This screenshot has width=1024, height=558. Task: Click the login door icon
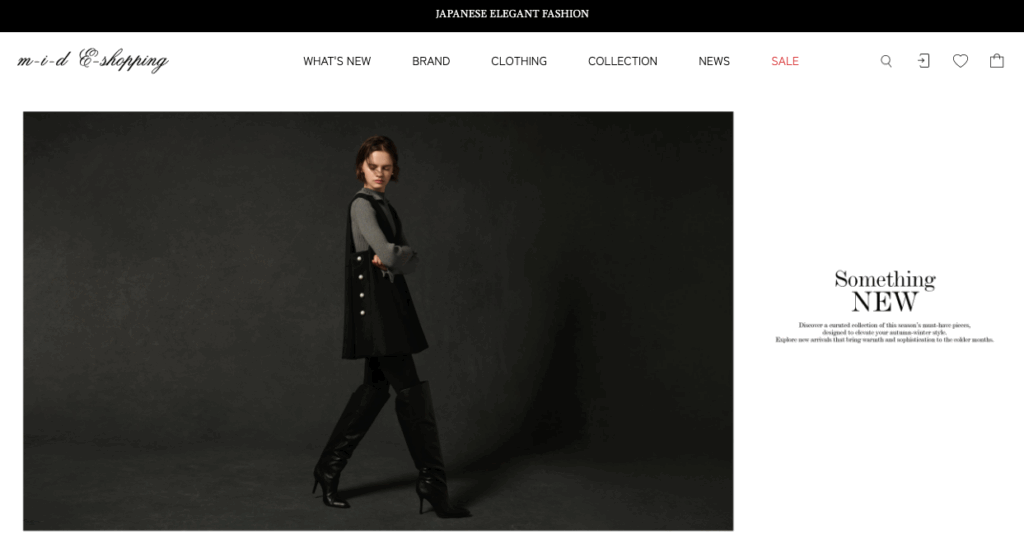[923, 61]
